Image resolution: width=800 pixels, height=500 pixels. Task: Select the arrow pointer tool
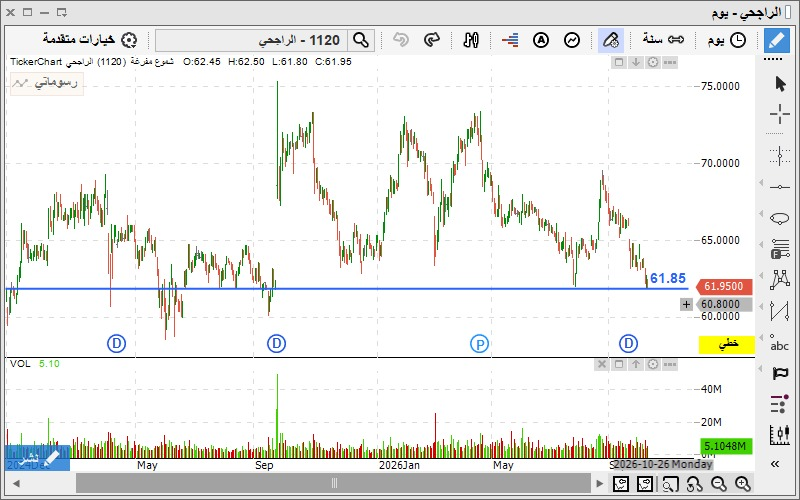pyautogui.click(x=780, y=84)
